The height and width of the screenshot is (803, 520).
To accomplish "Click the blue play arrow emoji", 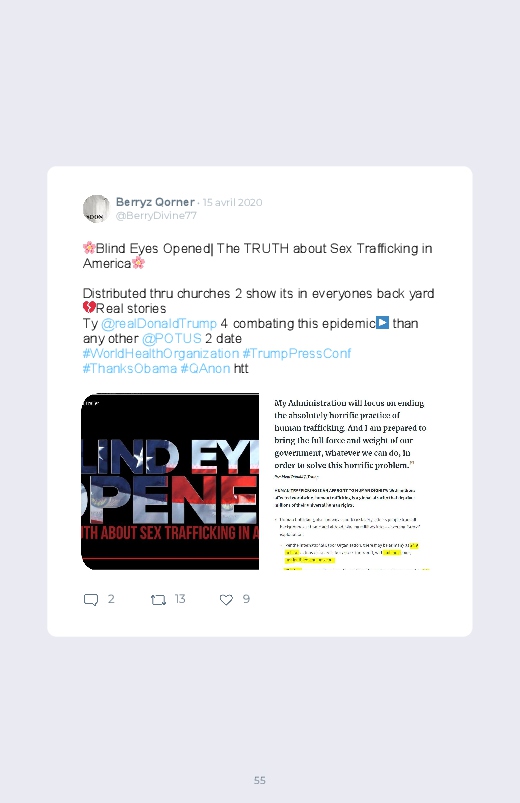I will (x=383, y=323).
